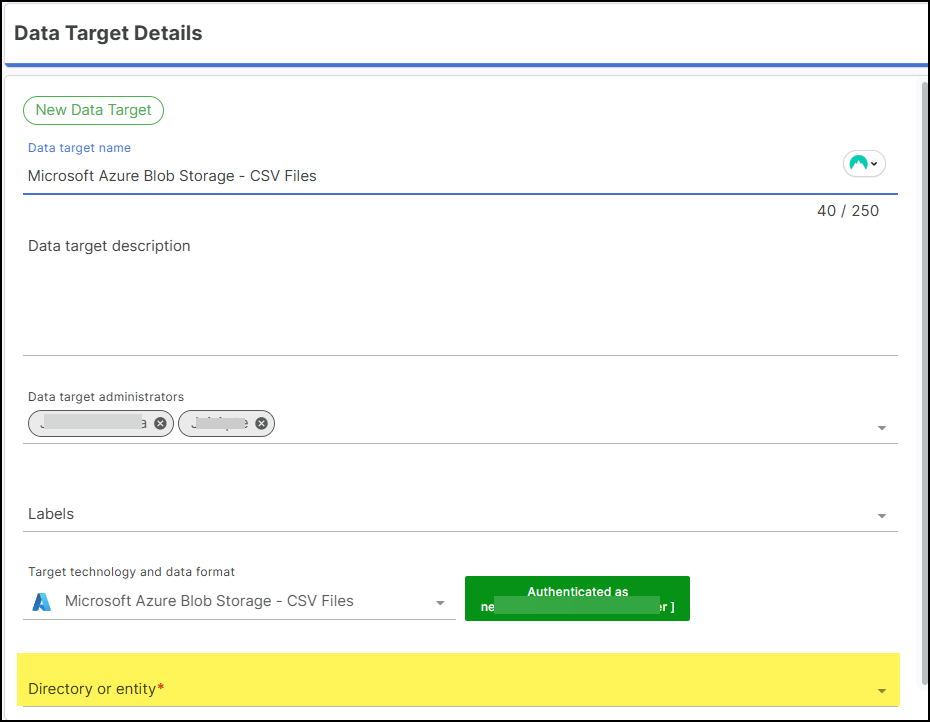Click the Target technology and data format label
Viewport: 930px width, 722px height.
click(131, 572)
